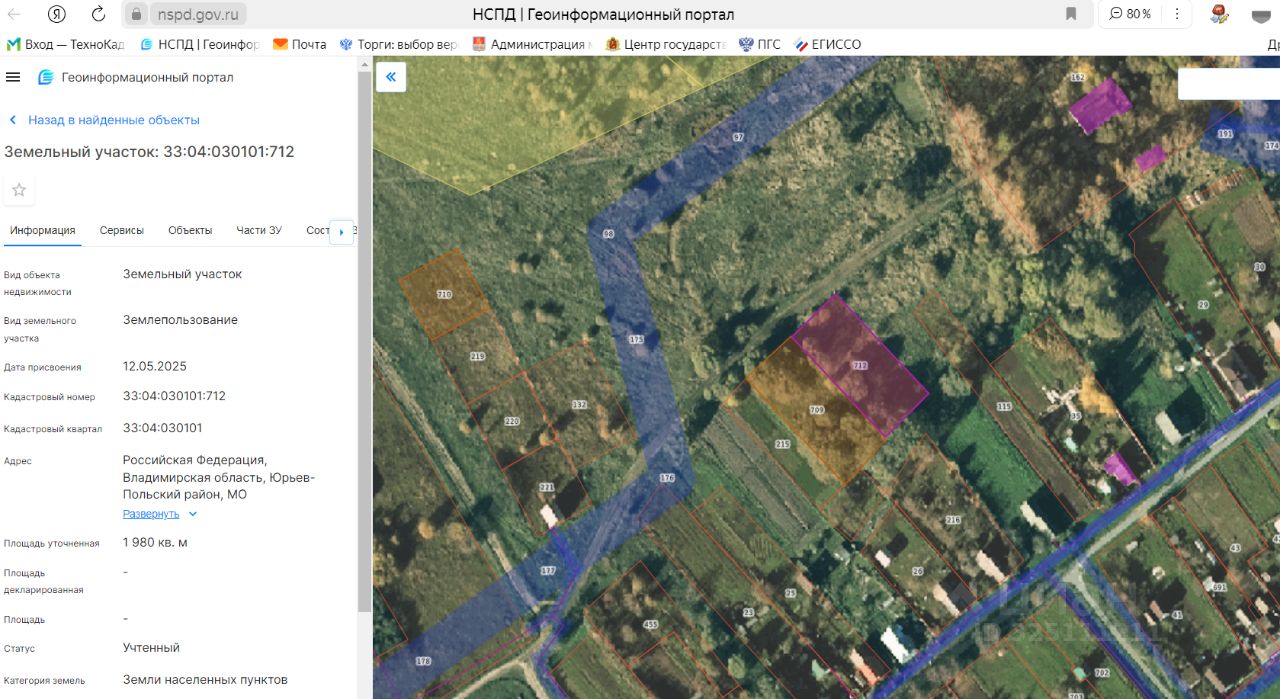The height and width of the screenshot is (699, 1280).
Task: Open the ЕГИССО bookmark
Action: point(828,44)
